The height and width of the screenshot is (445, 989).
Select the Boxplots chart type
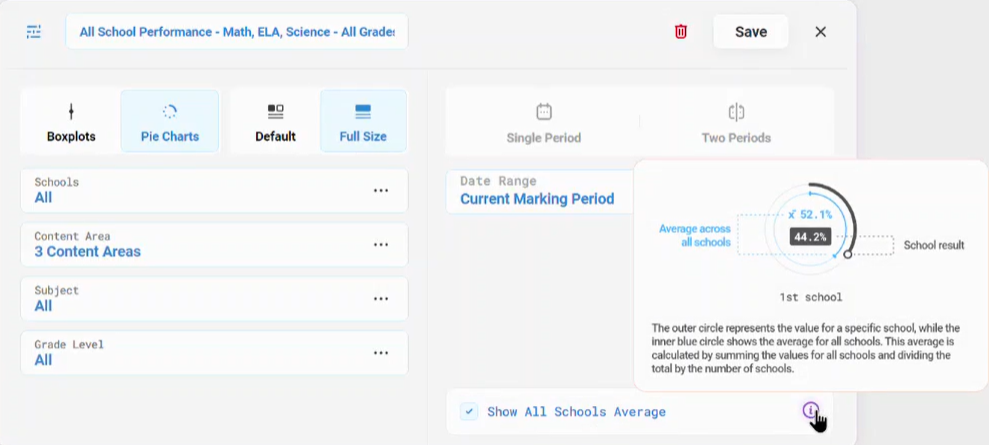click(x=71, y=122)
